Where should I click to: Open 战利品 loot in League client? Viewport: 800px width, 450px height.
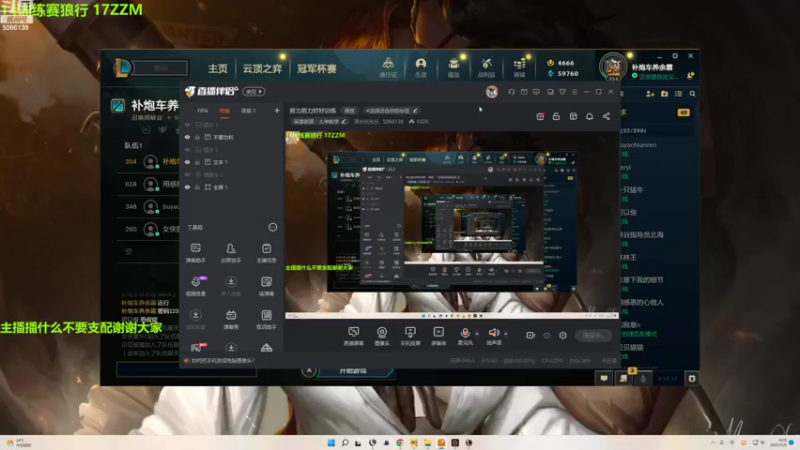(486, 68)
